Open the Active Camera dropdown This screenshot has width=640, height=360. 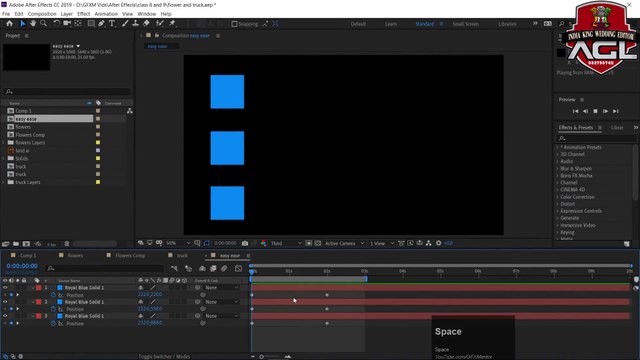pos(344,243)
